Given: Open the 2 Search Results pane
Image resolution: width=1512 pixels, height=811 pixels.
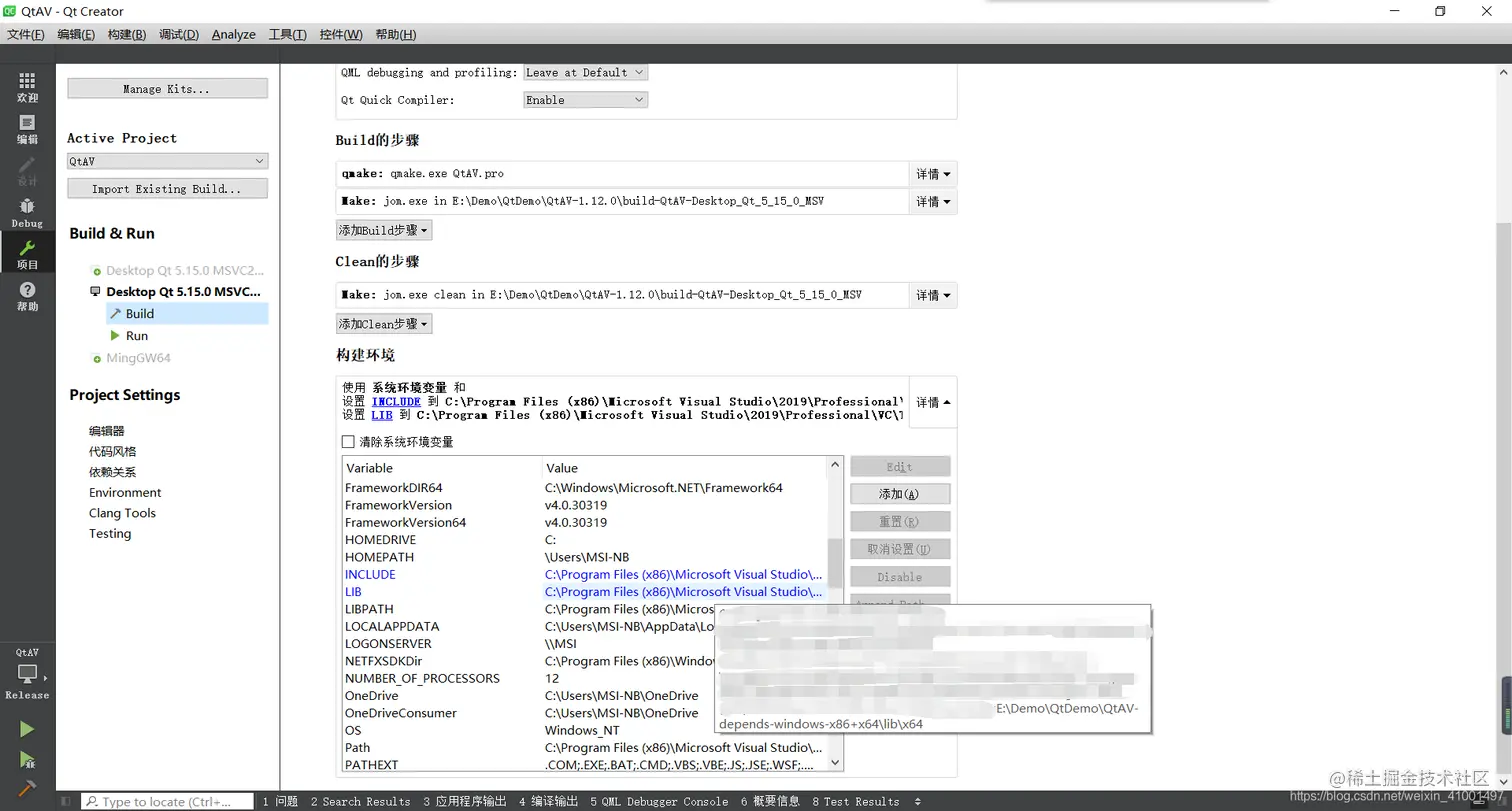Looking at the screenshot, I should click(360, 801).
